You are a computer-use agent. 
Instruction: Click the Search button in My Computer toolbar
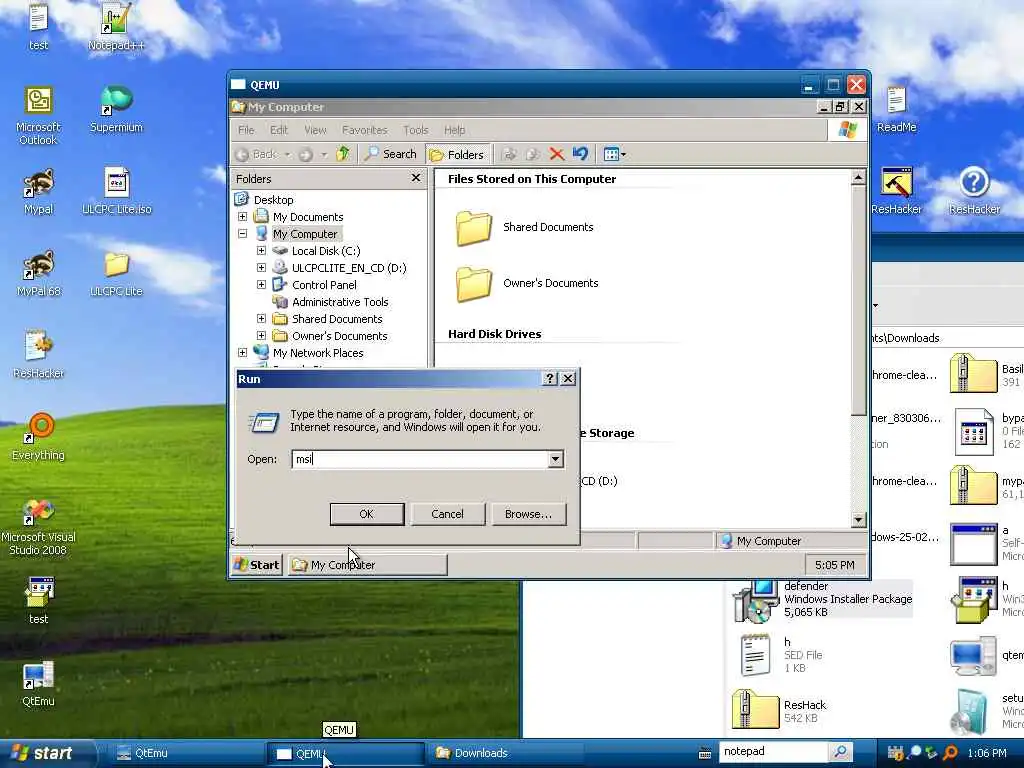[x=391, y=154]
